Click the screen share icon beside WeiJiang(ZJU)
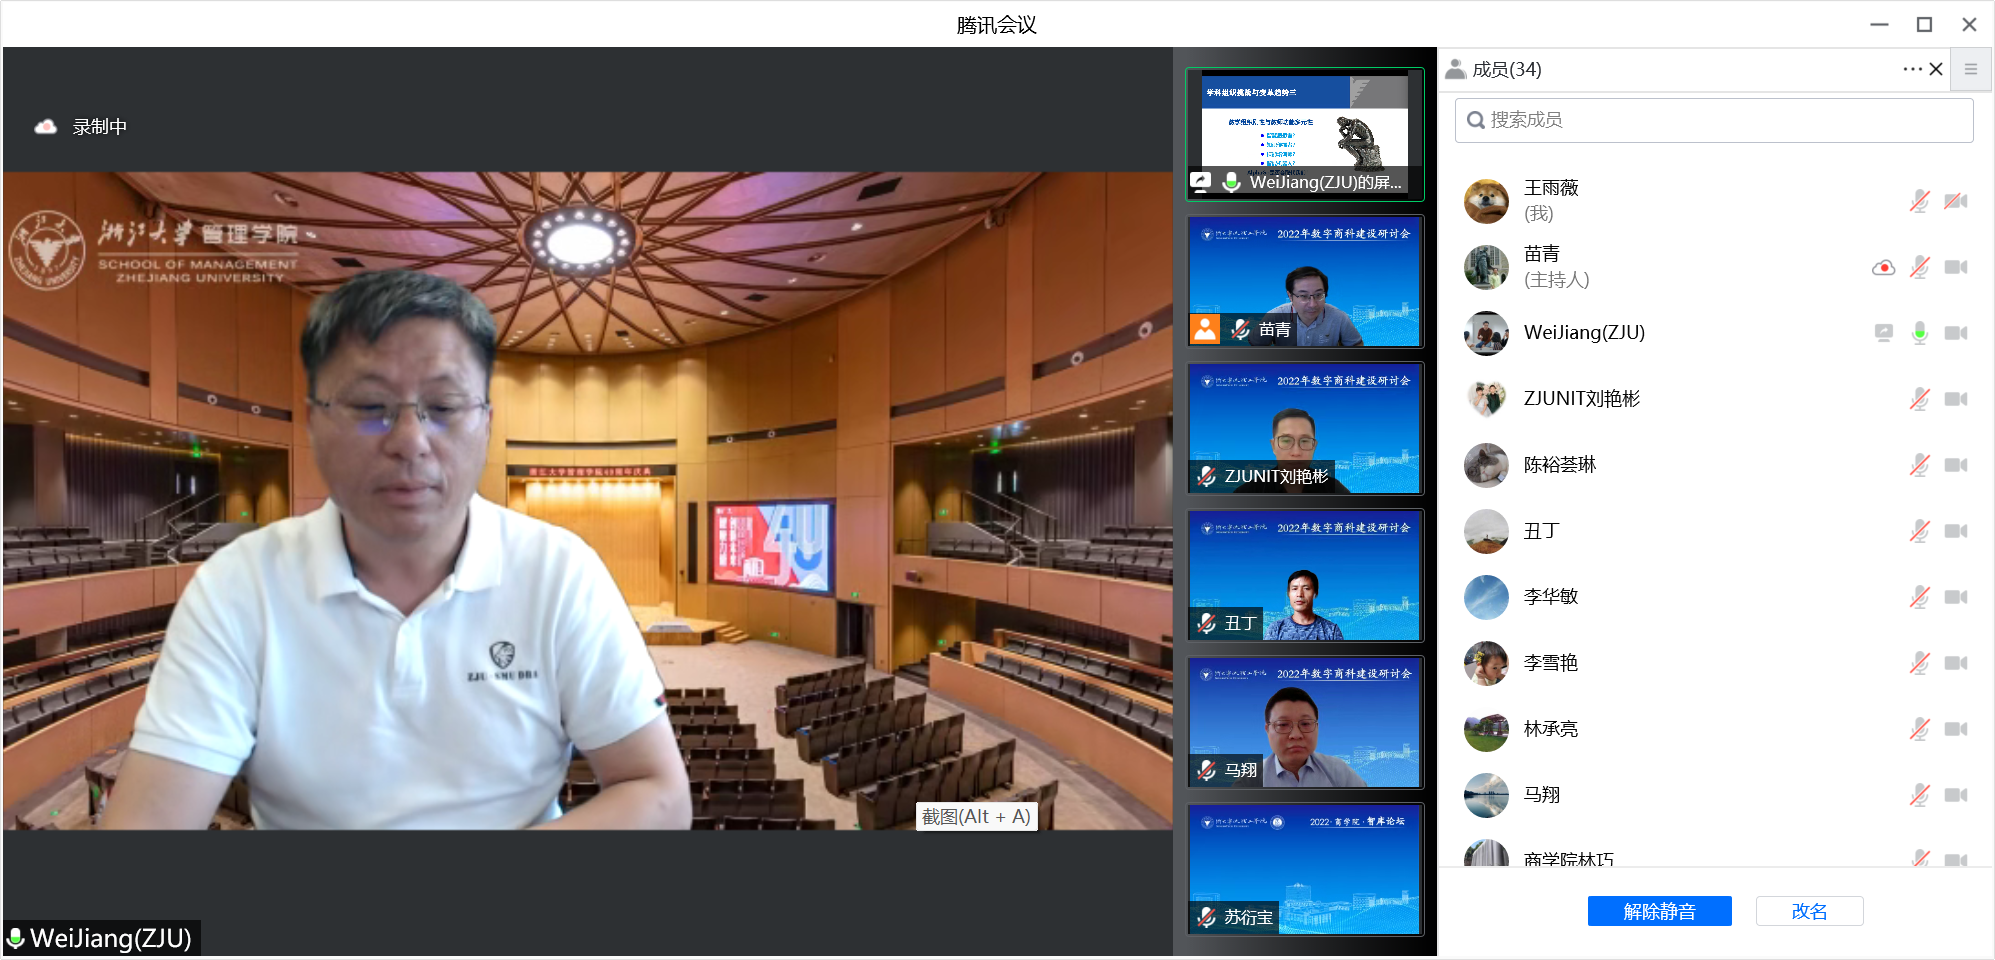This screenshot has width=1995, height=960. (x=1883, y=333)
